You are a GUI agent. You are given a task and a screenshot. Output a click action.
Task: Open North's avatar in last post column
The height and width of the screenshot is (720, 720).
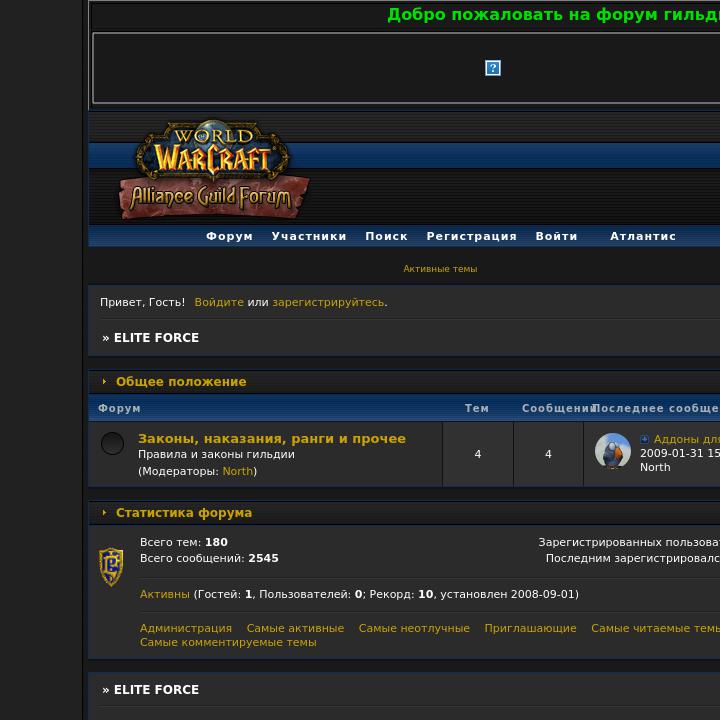coord(613,450)
